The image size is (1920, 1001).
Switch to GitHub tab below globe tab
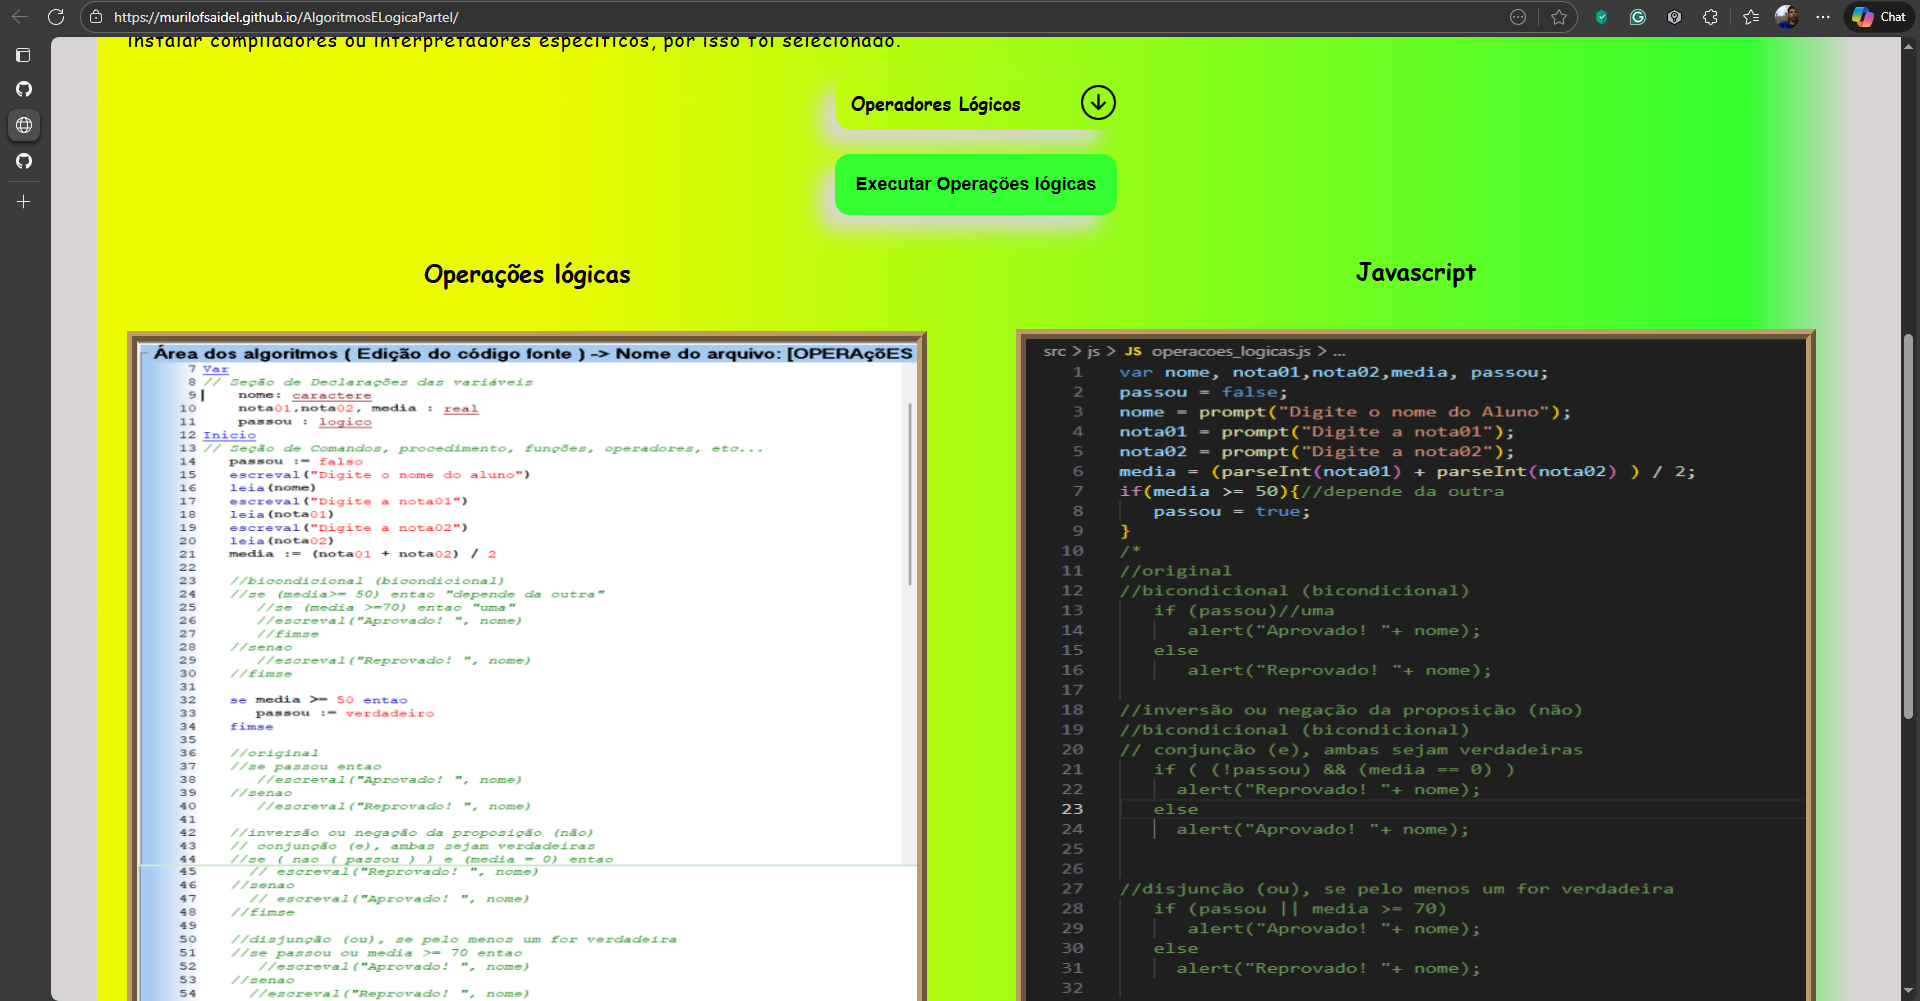point(24,161)
